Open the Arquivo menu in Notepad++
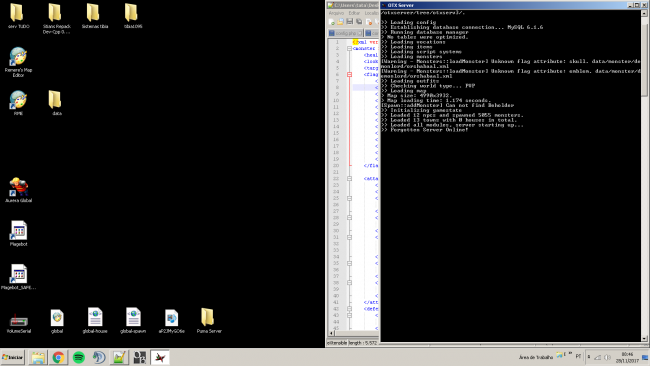Viewport: 650px width, 366px height. pos(336,13)
